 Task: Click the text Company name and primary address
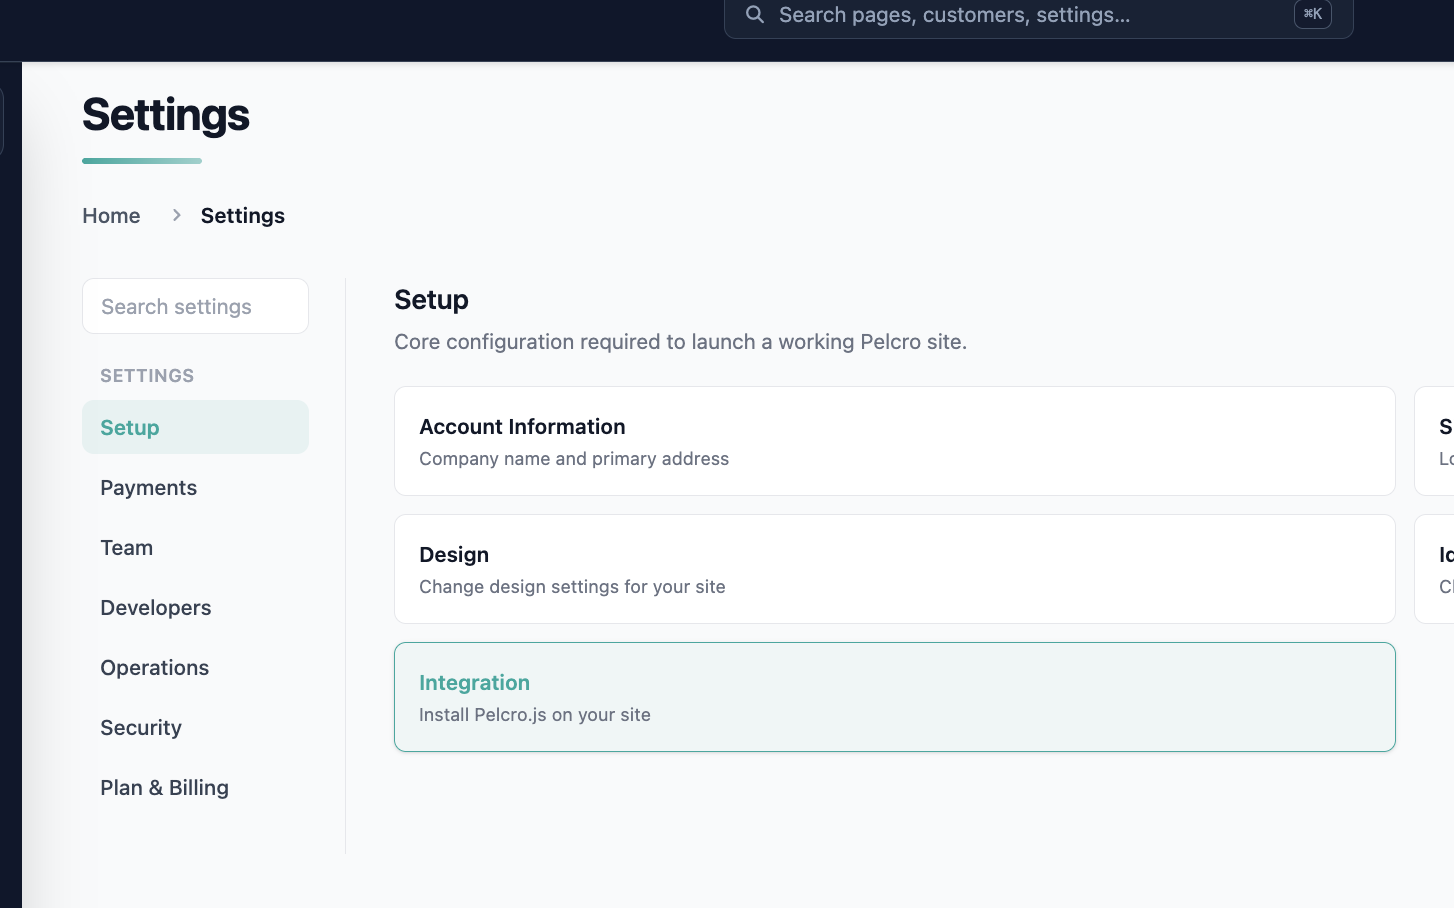574,459
